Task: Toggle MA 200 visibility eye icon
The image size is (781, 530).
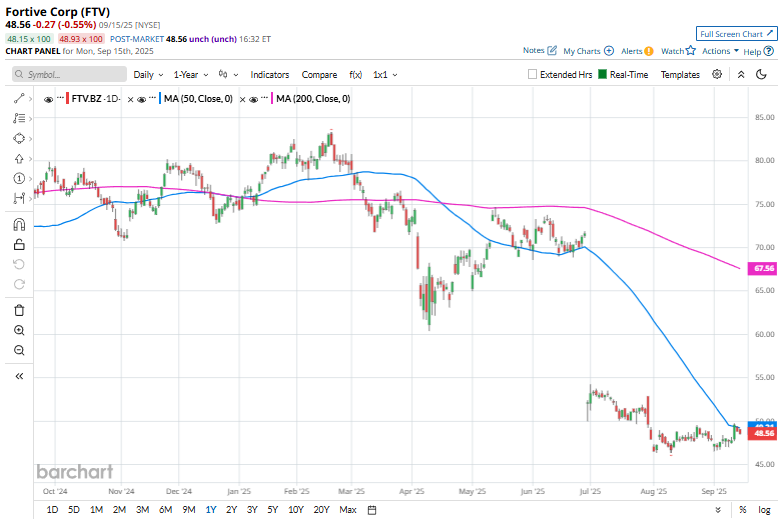Action: pos(254,100)
